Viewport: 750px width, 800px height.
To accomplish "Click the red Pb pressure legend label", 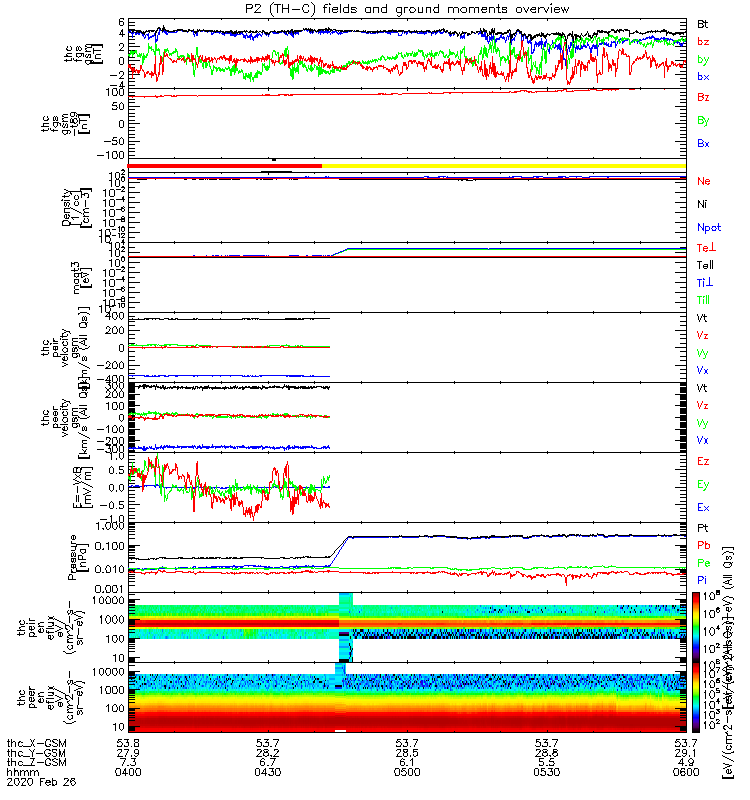I will [703, 545].
